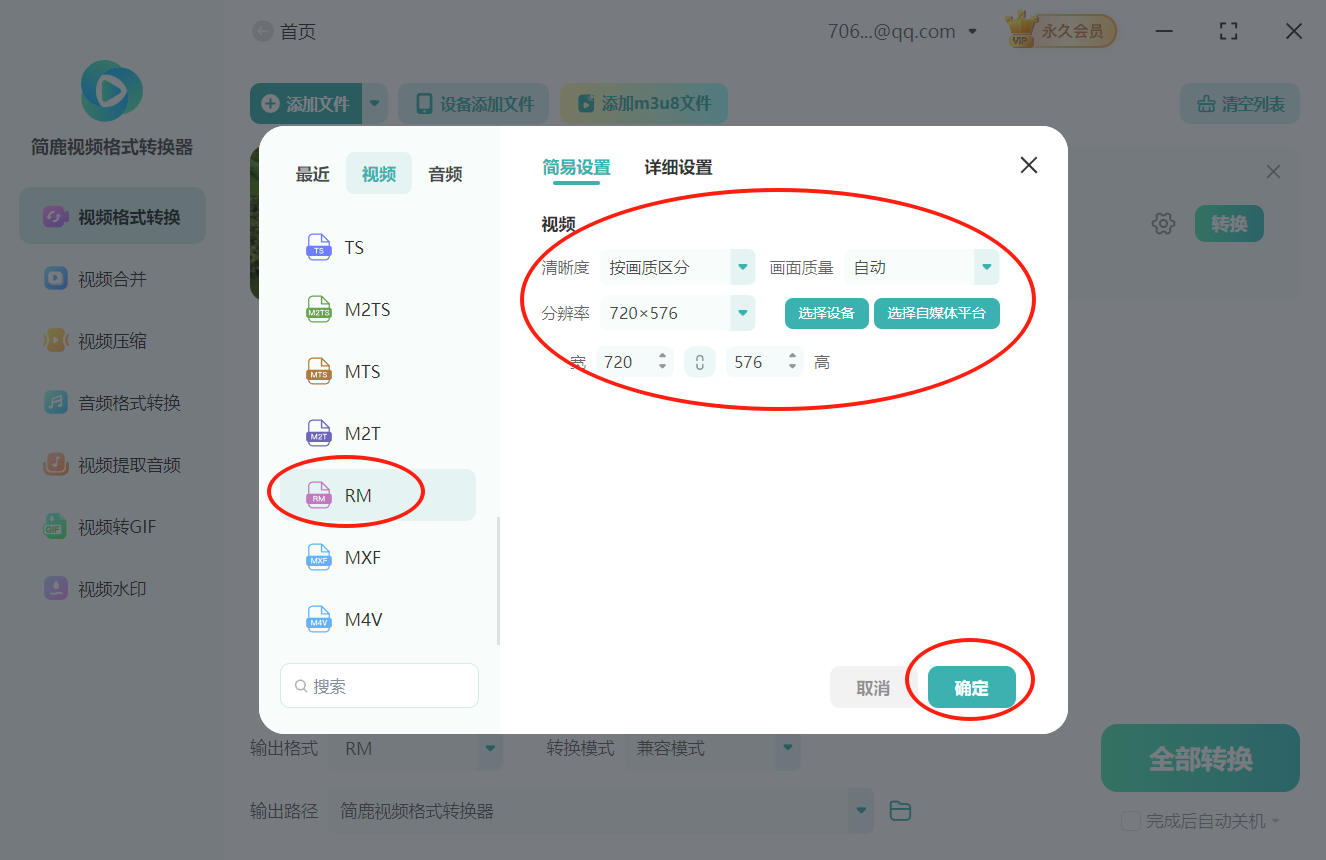Image resolution: width=1326 pixels, height=860 pixels.
Task: Open the settings gear beside the 转换 button
Action: [x=1163, y=223]
